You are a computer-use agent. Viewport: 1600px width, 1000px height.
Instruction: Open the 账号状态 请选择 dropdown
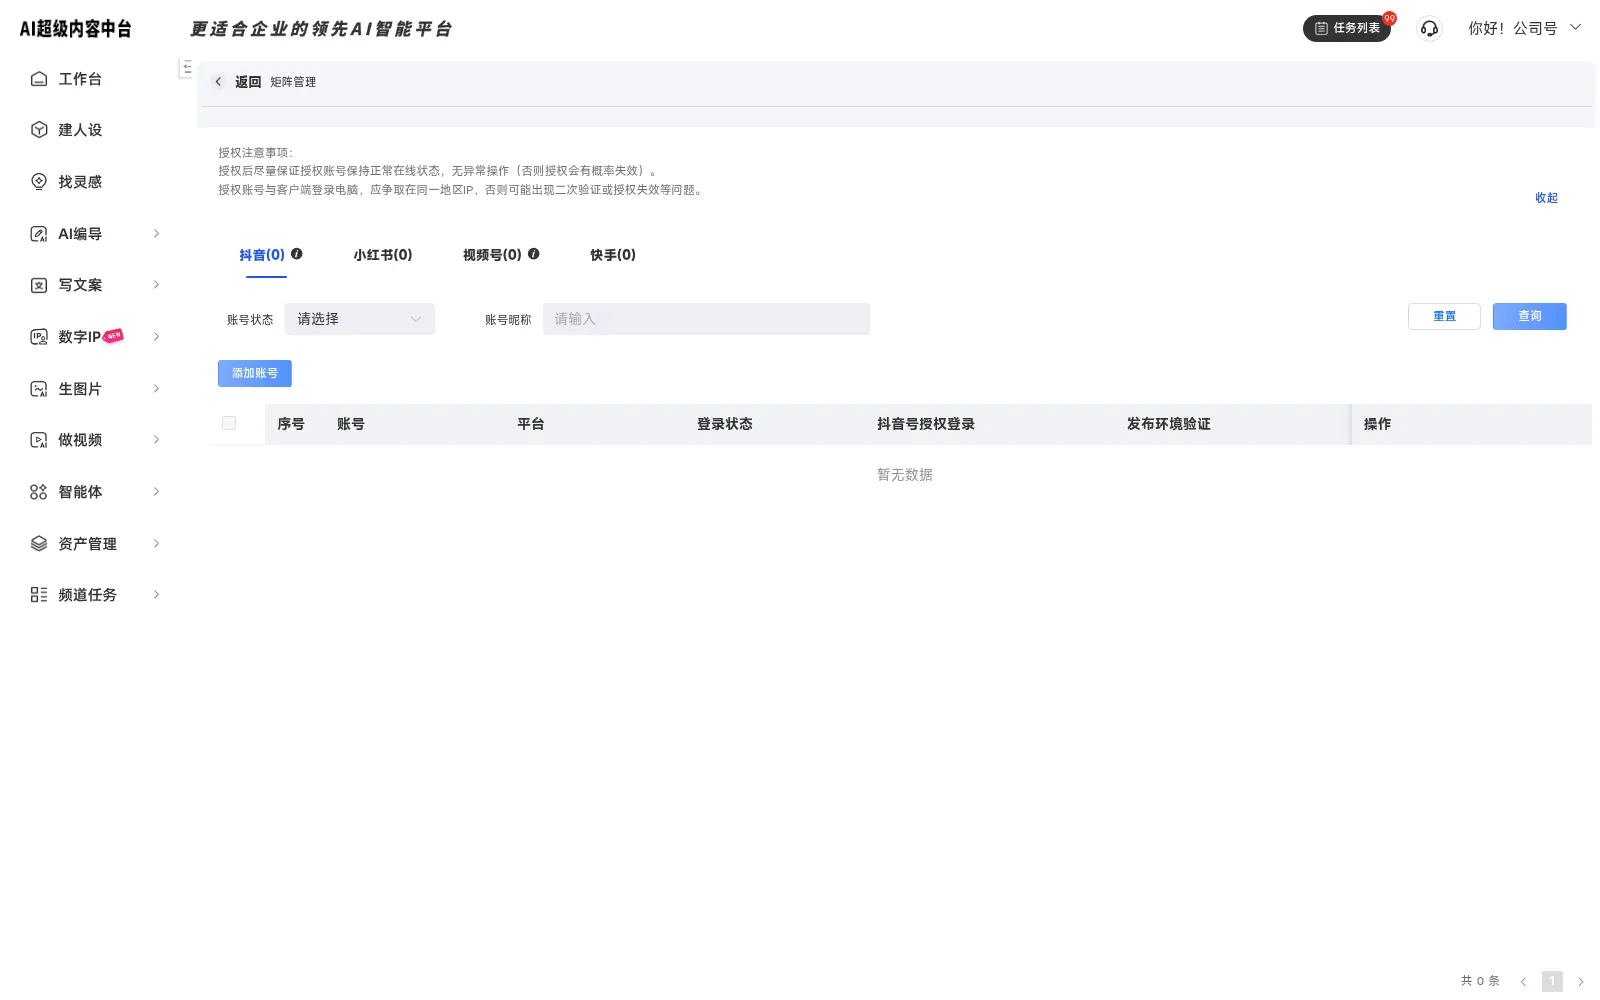point(360,319)
